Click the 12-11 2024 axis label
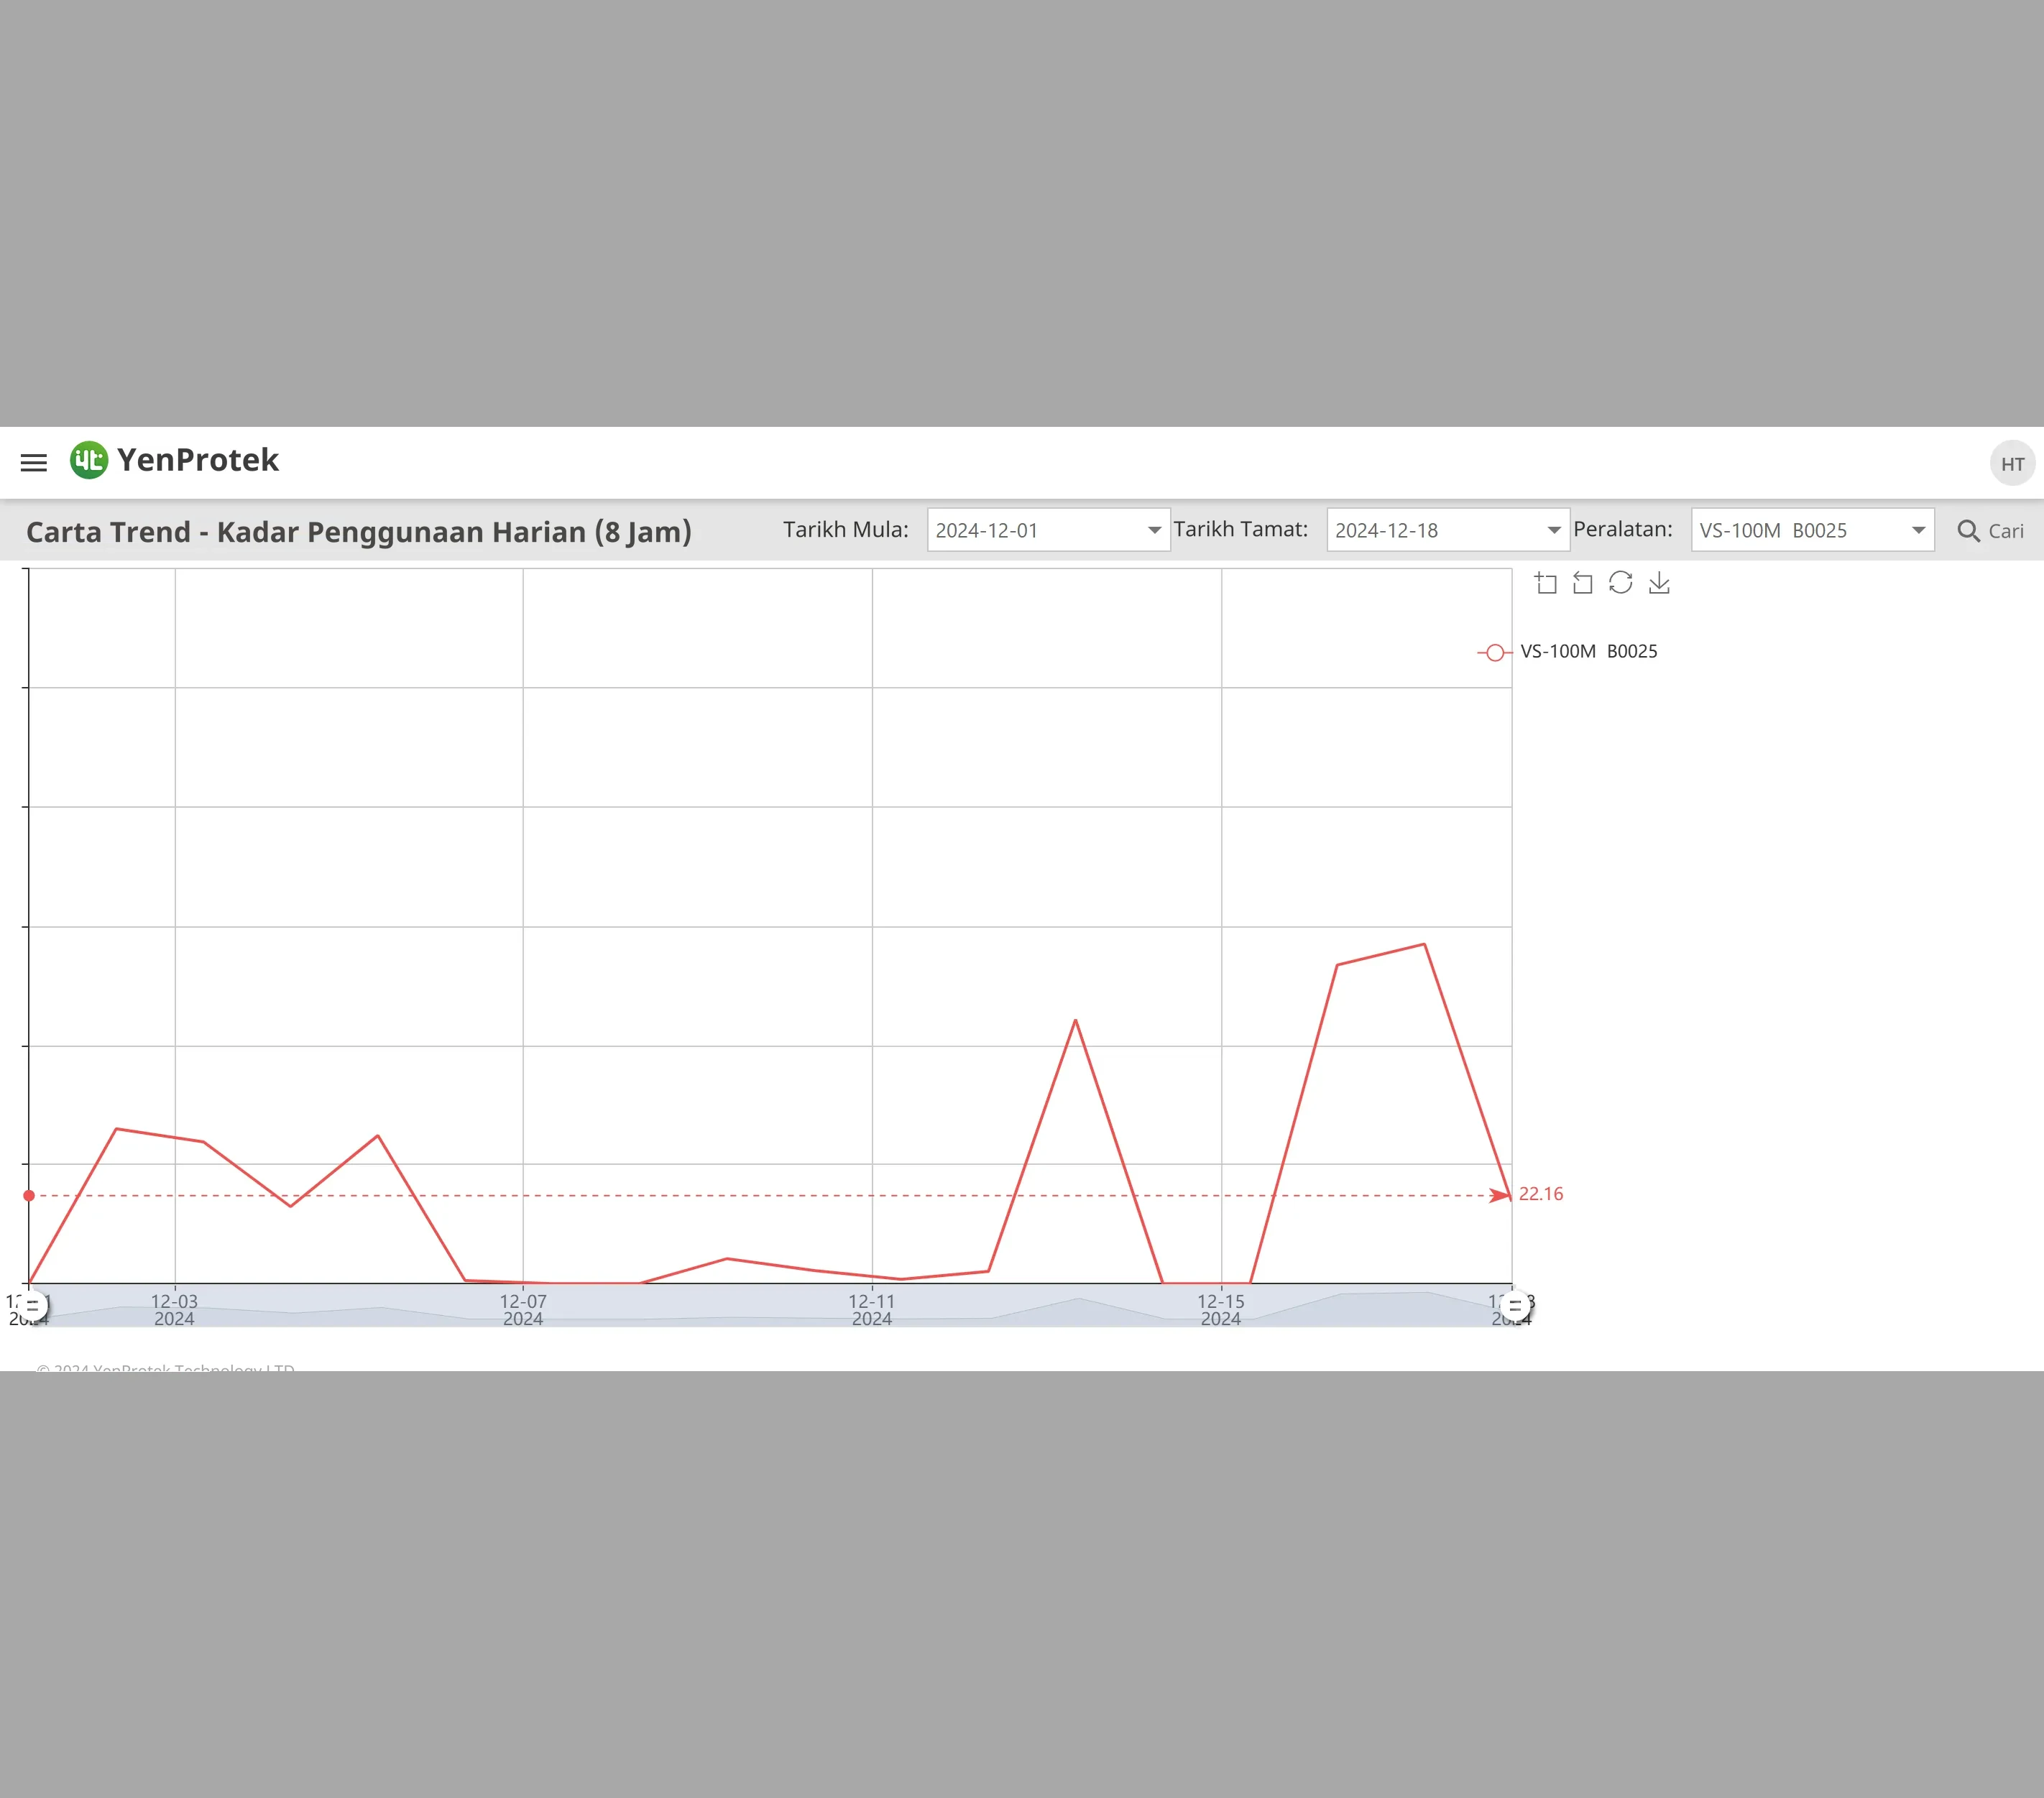Viewport: 2044px width, 1798px height. tap(872, 1310)
